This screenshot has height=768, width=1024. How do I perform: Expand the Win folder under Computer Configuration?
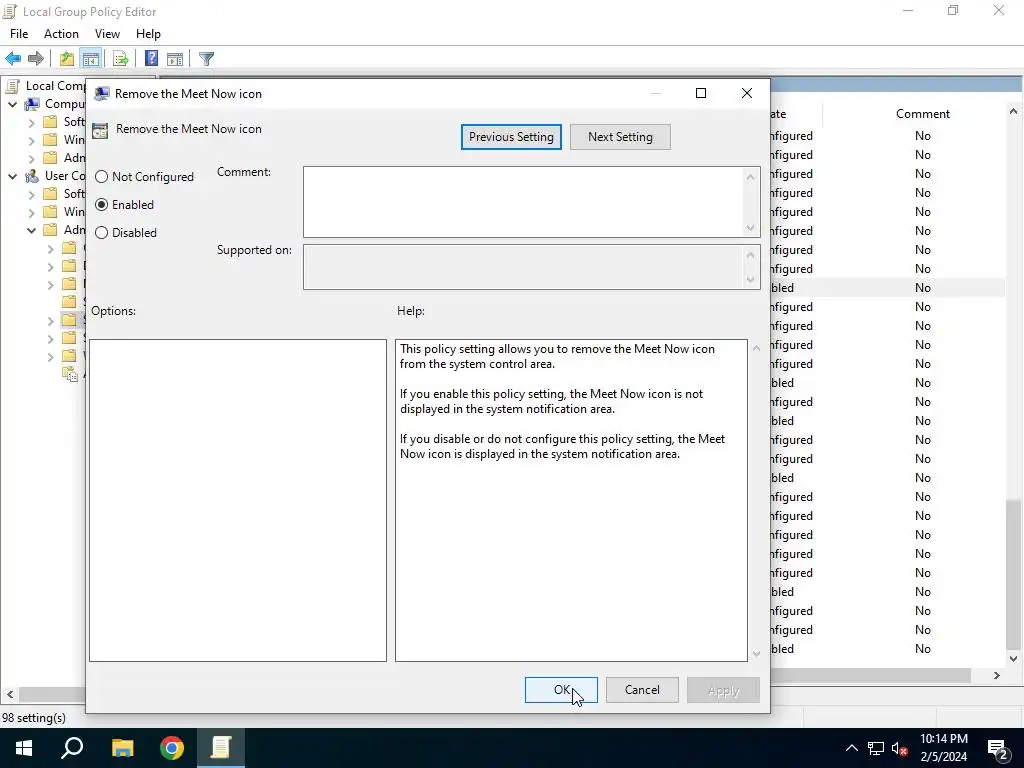31,140
